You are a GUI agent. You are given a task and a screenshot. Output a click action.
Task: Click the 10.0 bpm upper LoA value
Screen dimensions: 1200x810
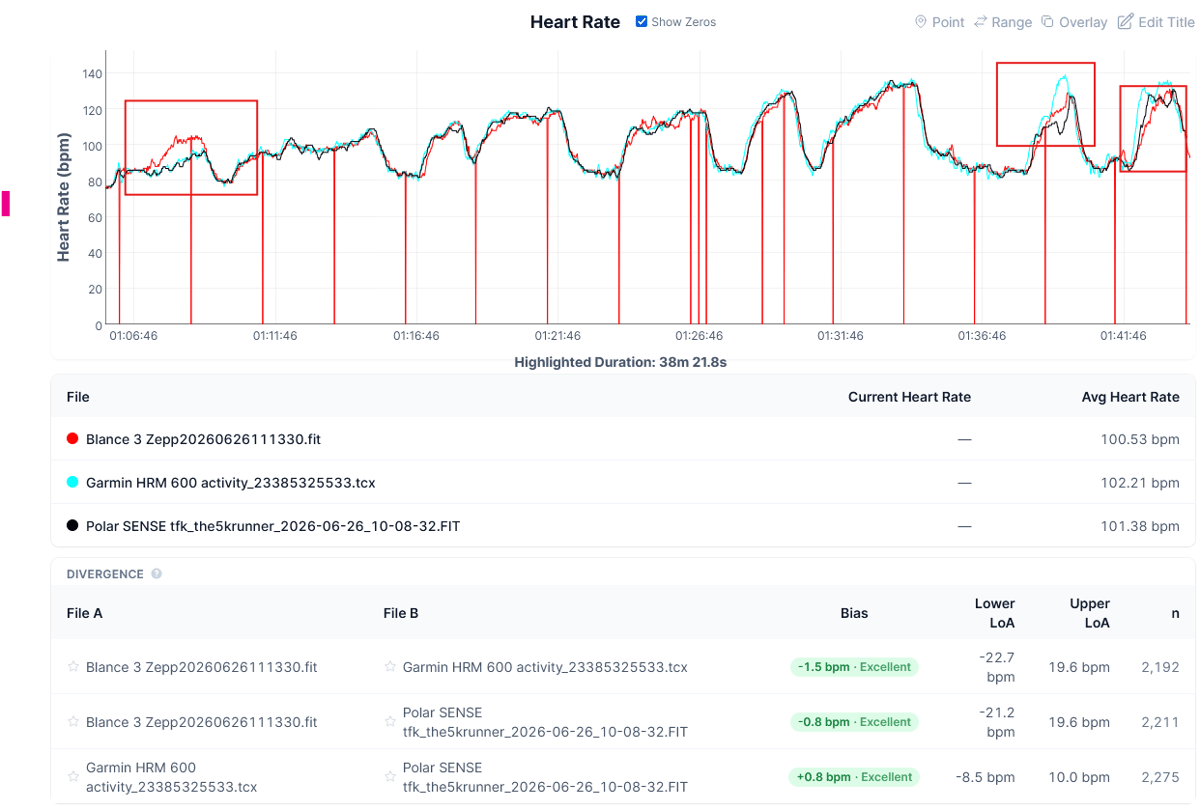pyautogui.click(x=1078, y=777)
